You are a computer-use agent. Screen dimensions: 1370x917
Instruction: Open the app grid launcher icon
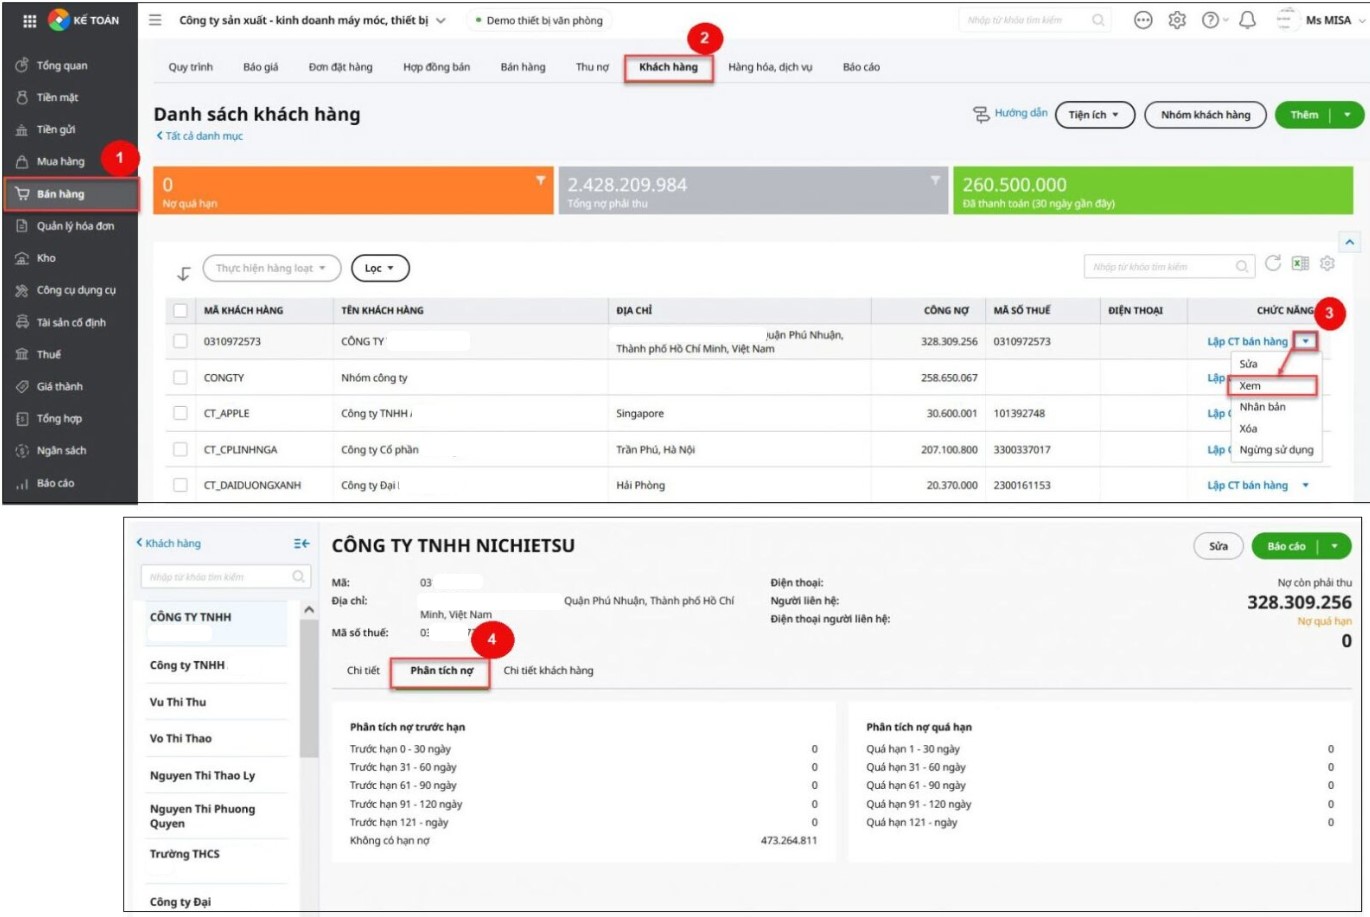(29, 20)
